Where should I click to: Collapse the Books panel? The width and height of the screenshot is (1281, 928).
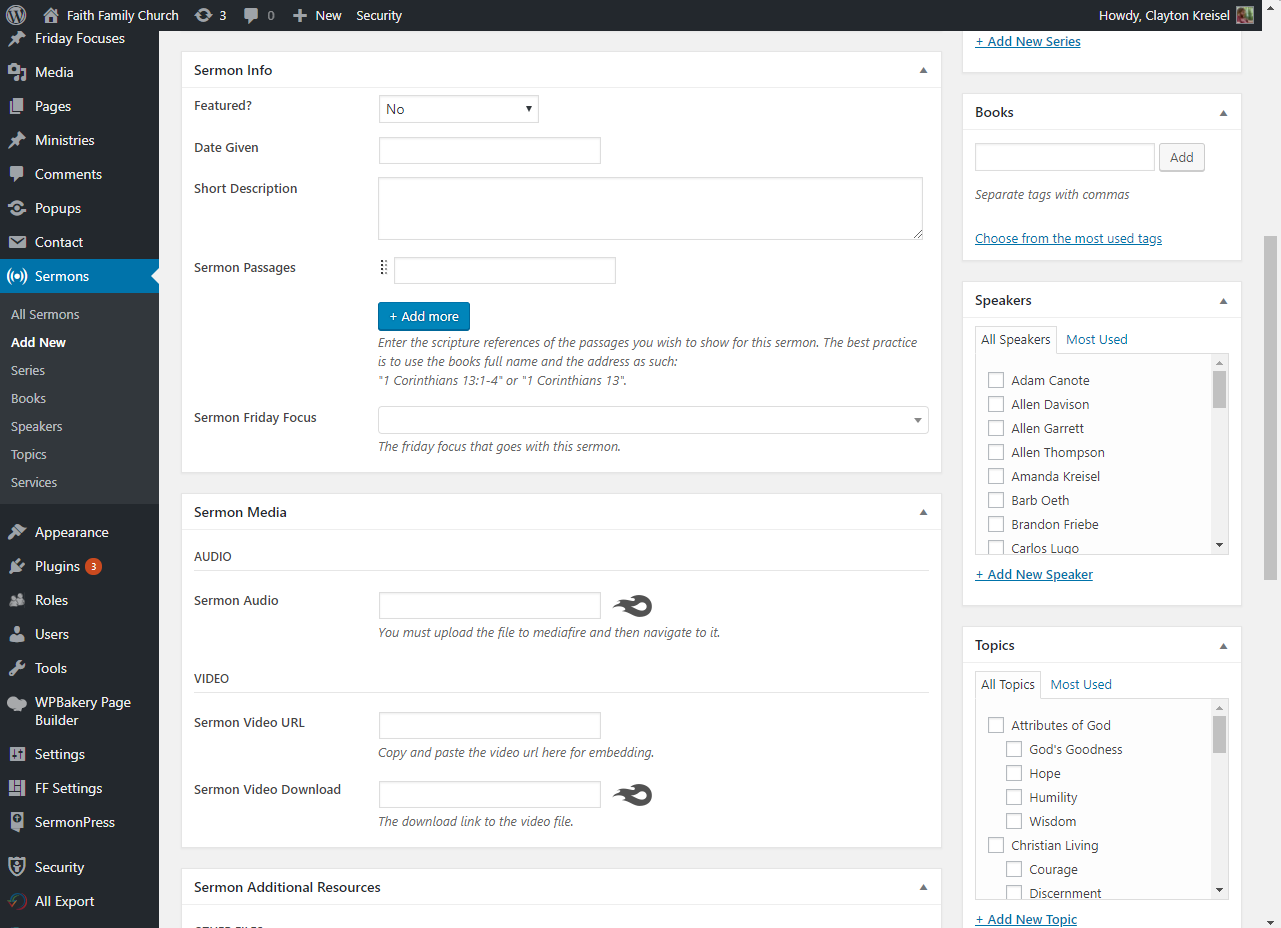tap(1223, 113)
